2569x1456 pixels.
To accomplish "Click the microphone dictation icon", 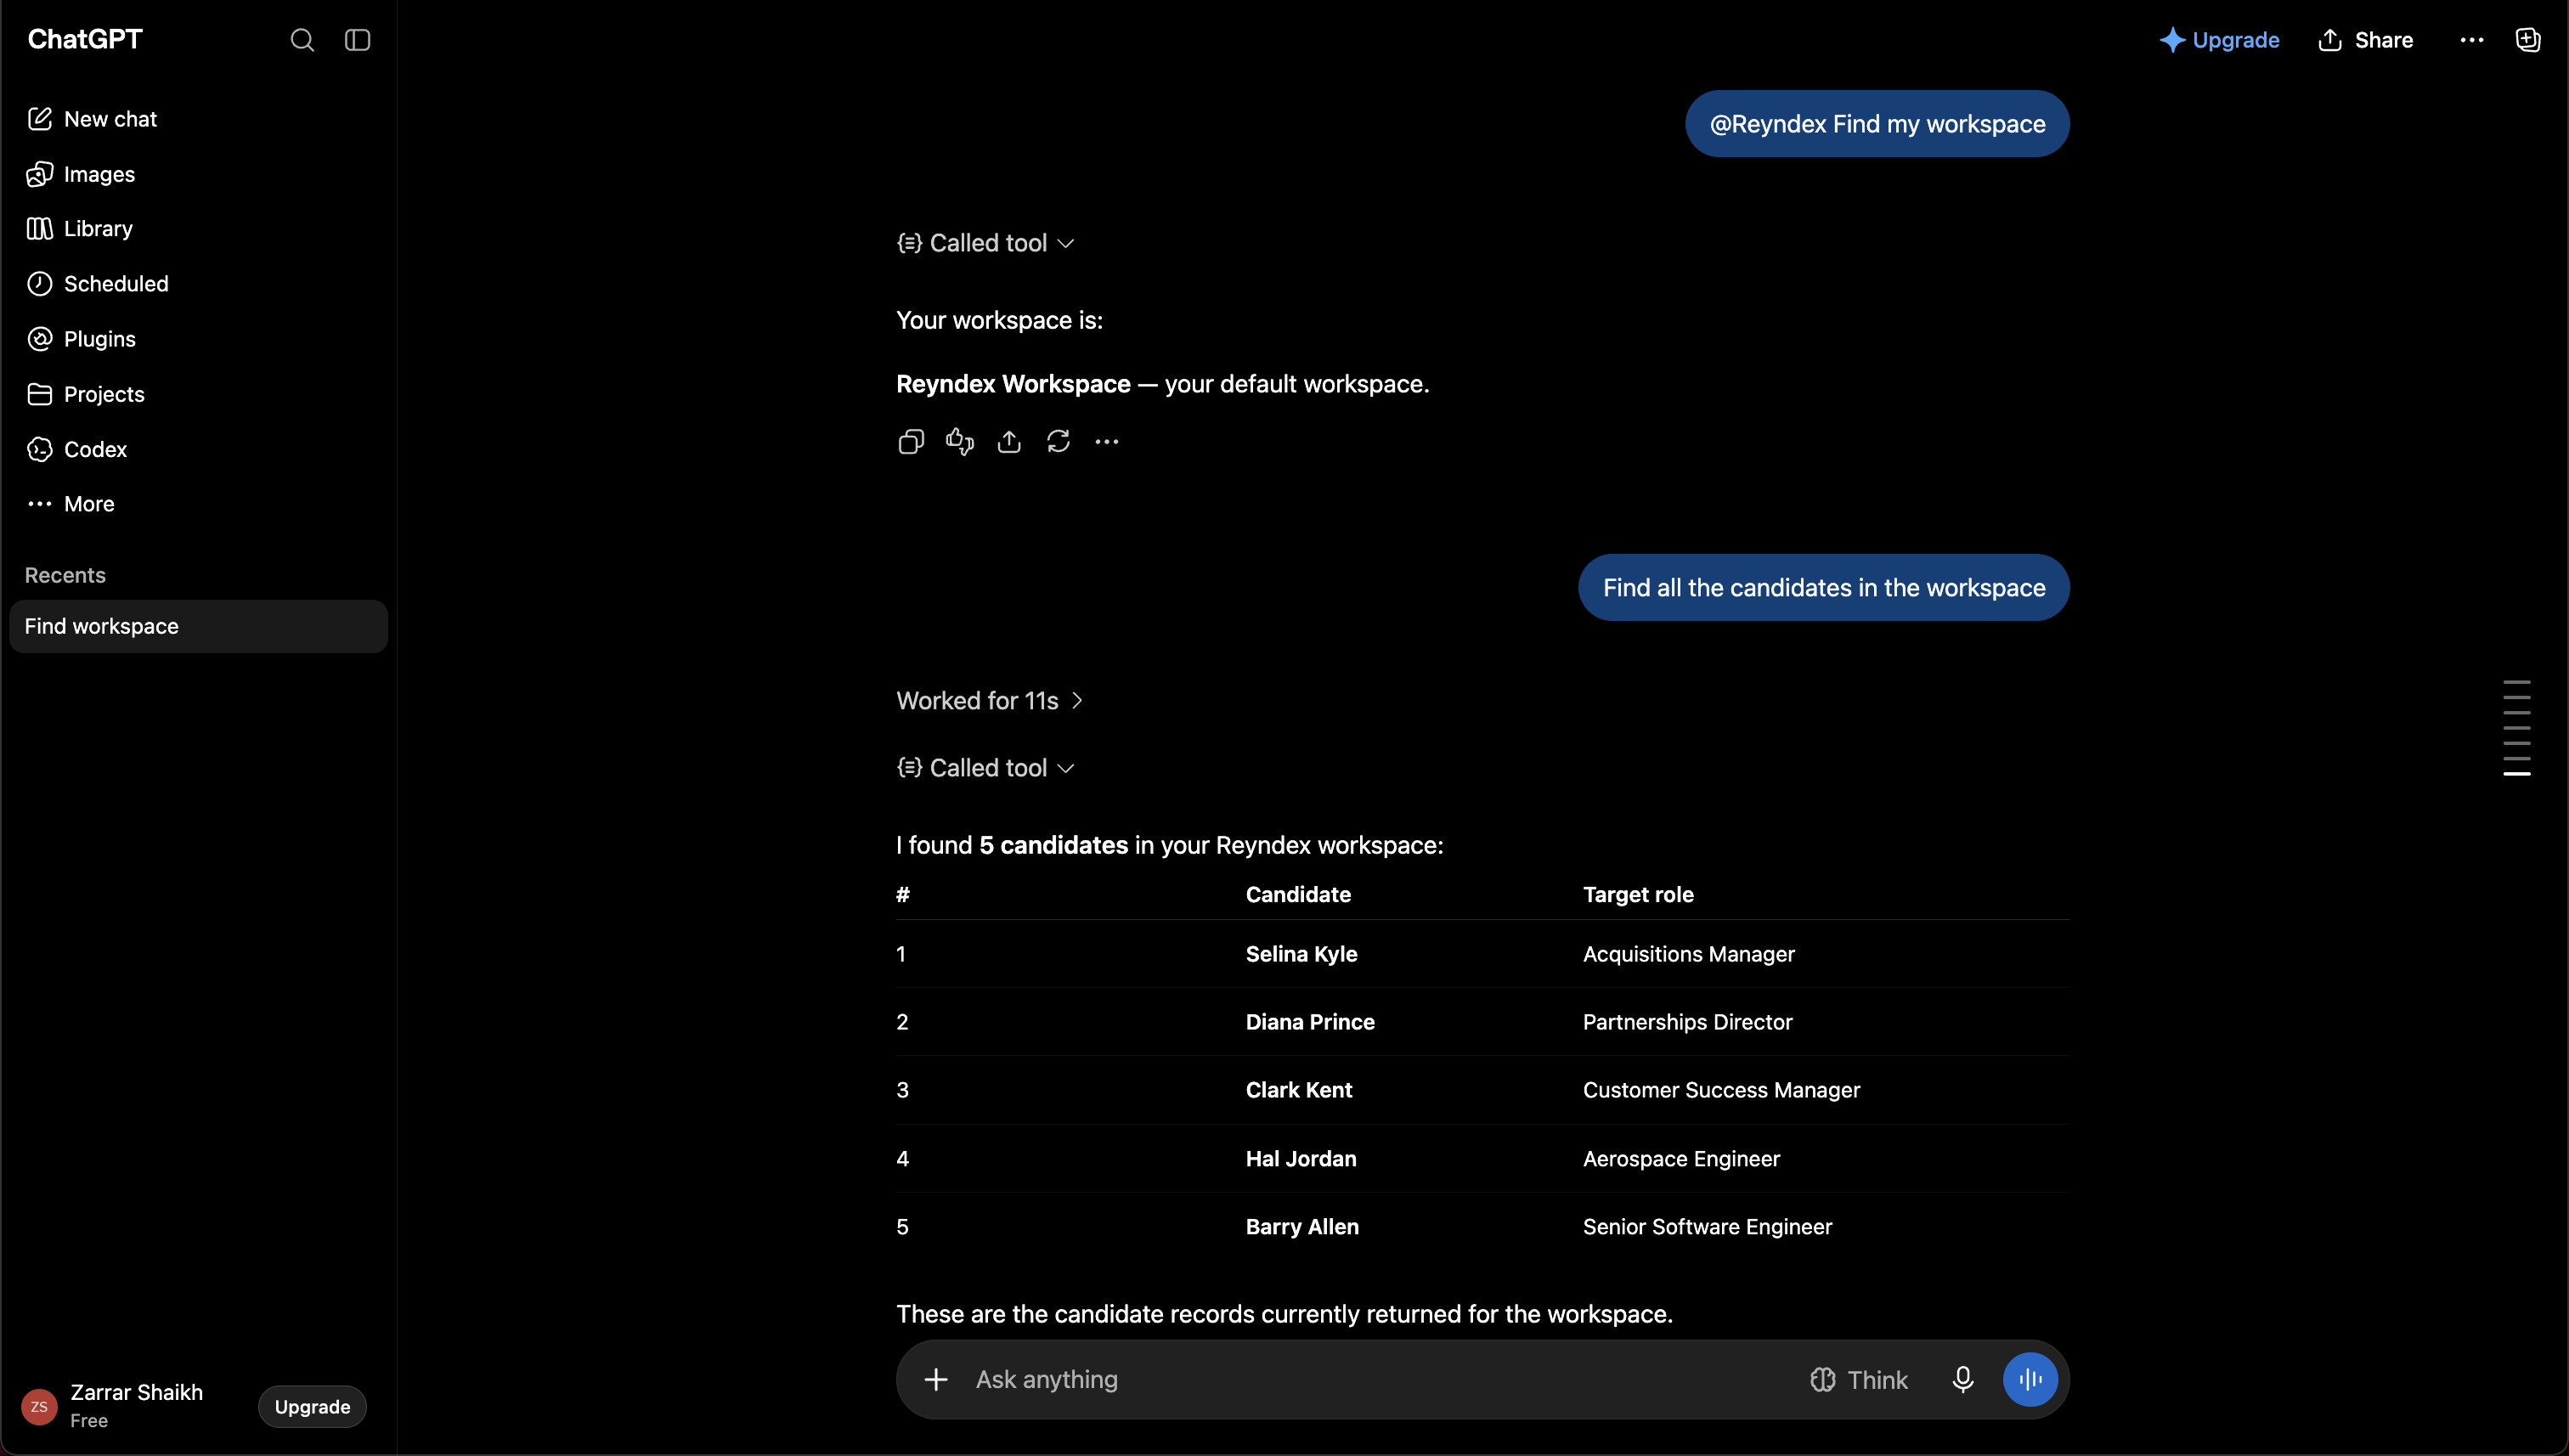I will (1963, 1380).
